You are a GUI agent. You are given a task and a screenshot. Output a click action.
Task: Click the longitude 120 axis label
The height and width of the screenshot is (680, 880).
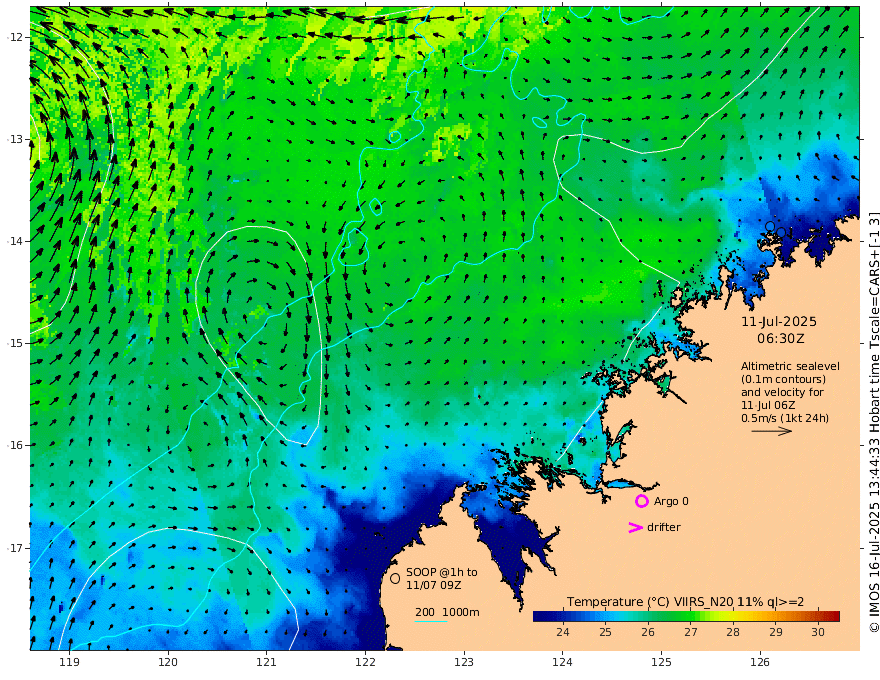(168, 662)
